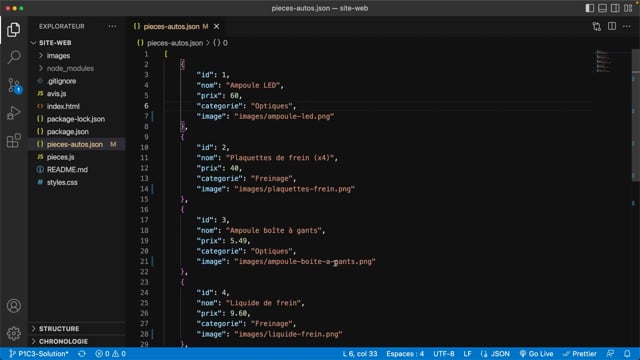Change indentation via Espaces : 4
This screenshot has height=360, width=640.
[405, 354]
